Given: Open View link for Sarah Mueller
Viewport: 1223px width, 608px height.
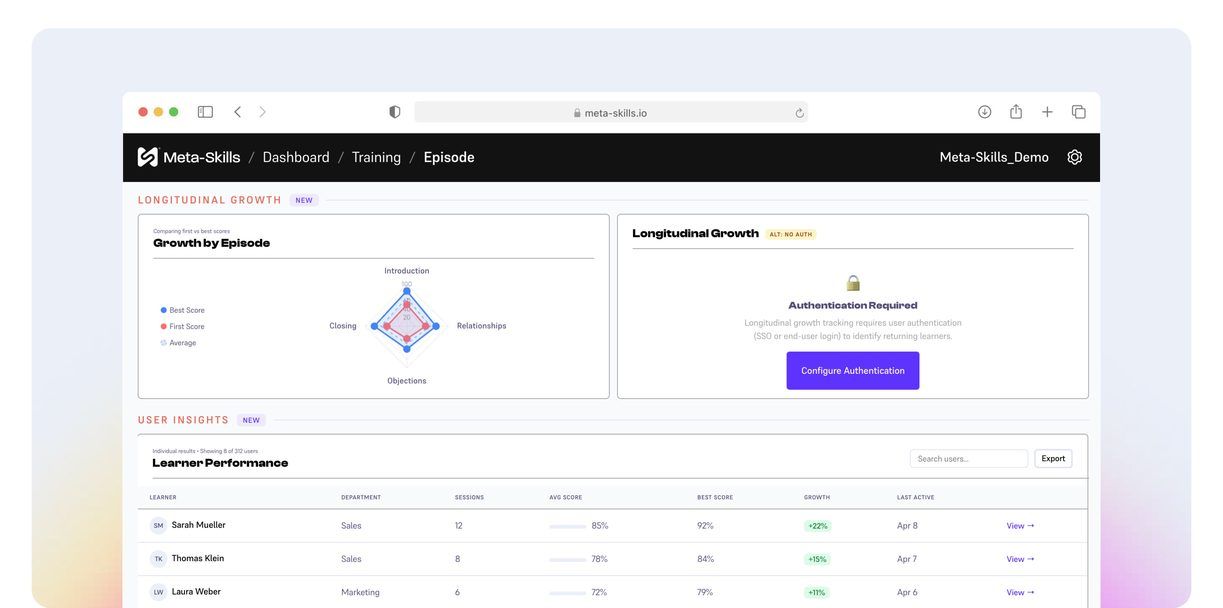Looking at the screenshot, I should click(1020, 526).
